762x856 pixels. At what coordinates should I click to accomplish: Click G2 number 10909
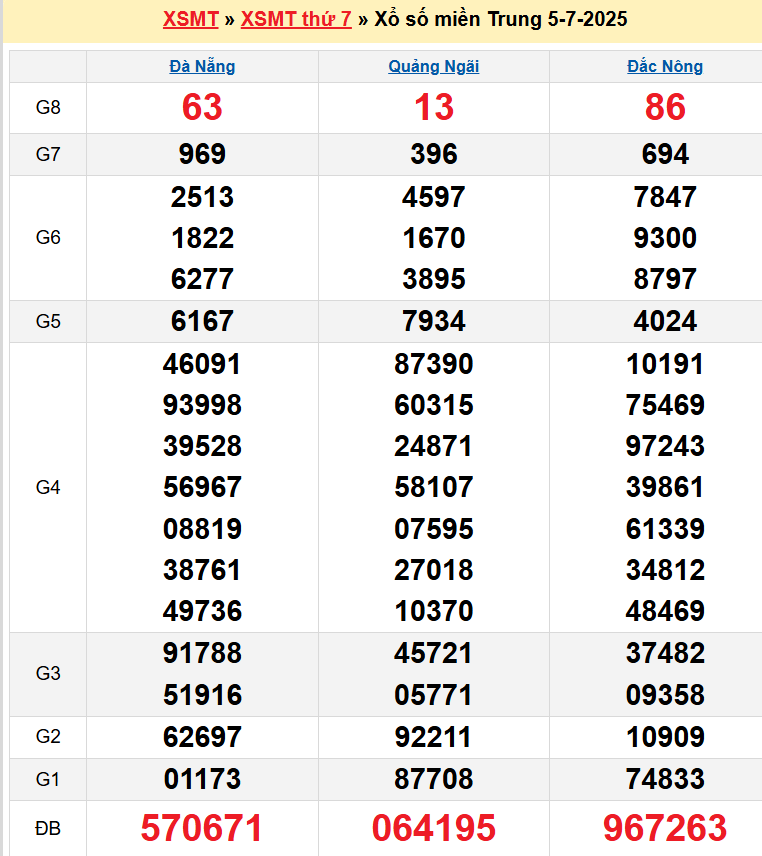(x=665, y=738)
